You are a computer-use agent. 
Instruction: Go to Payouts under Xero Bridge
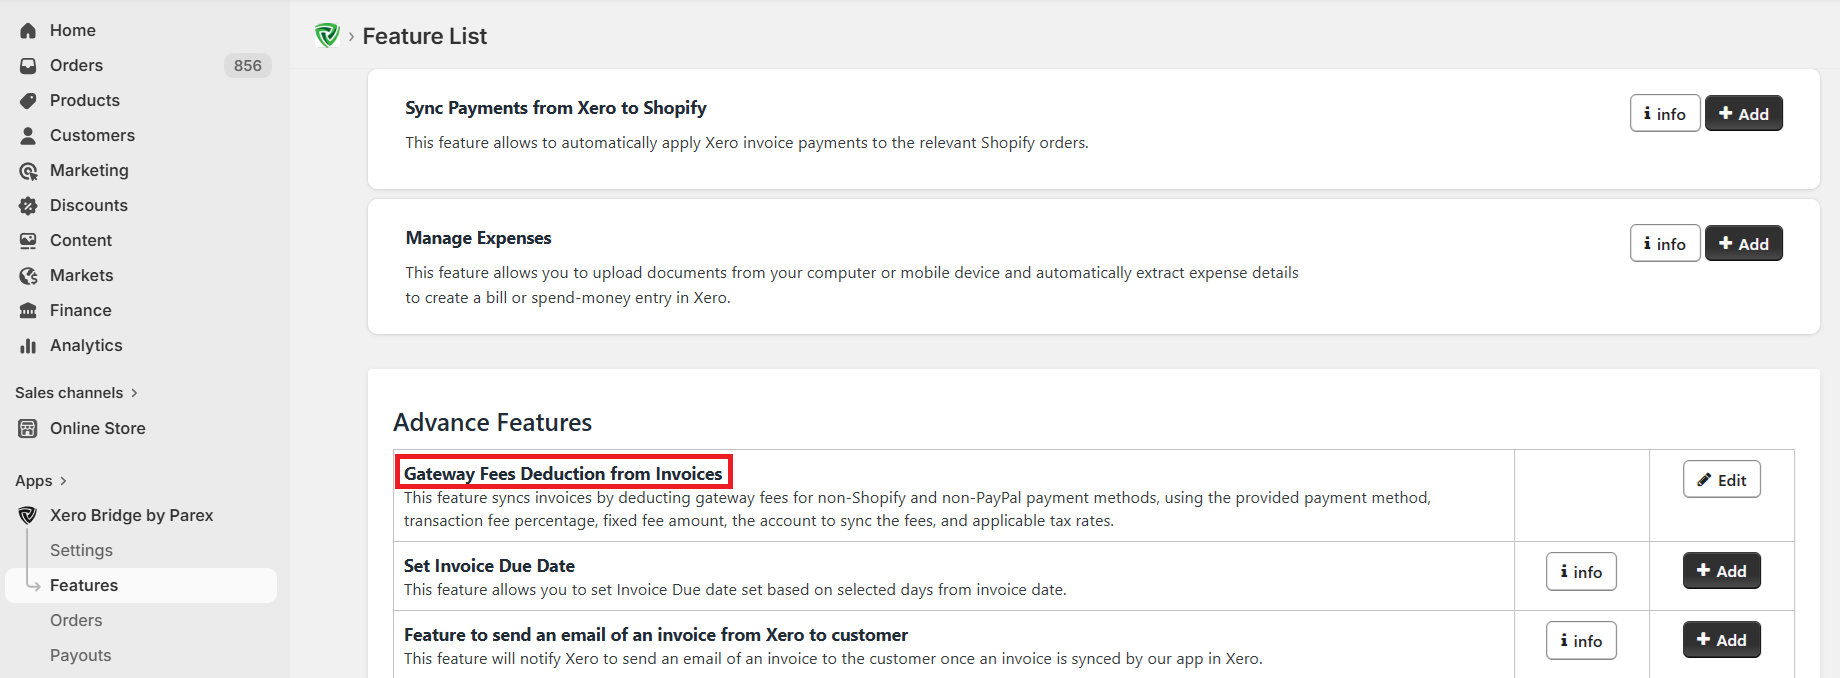click(80, 656)
